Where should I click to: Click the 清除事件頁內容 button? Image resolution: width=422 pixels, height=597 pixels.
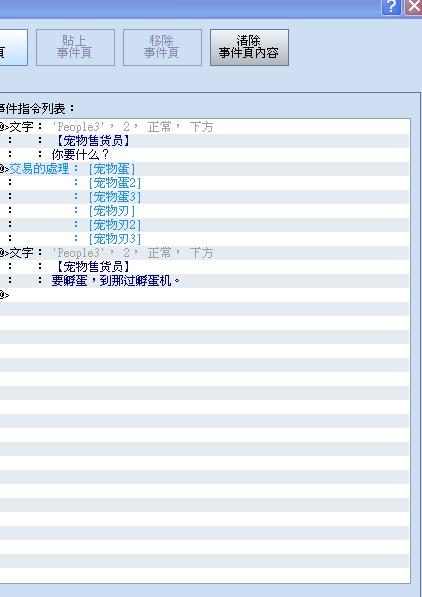pos(249,48)
